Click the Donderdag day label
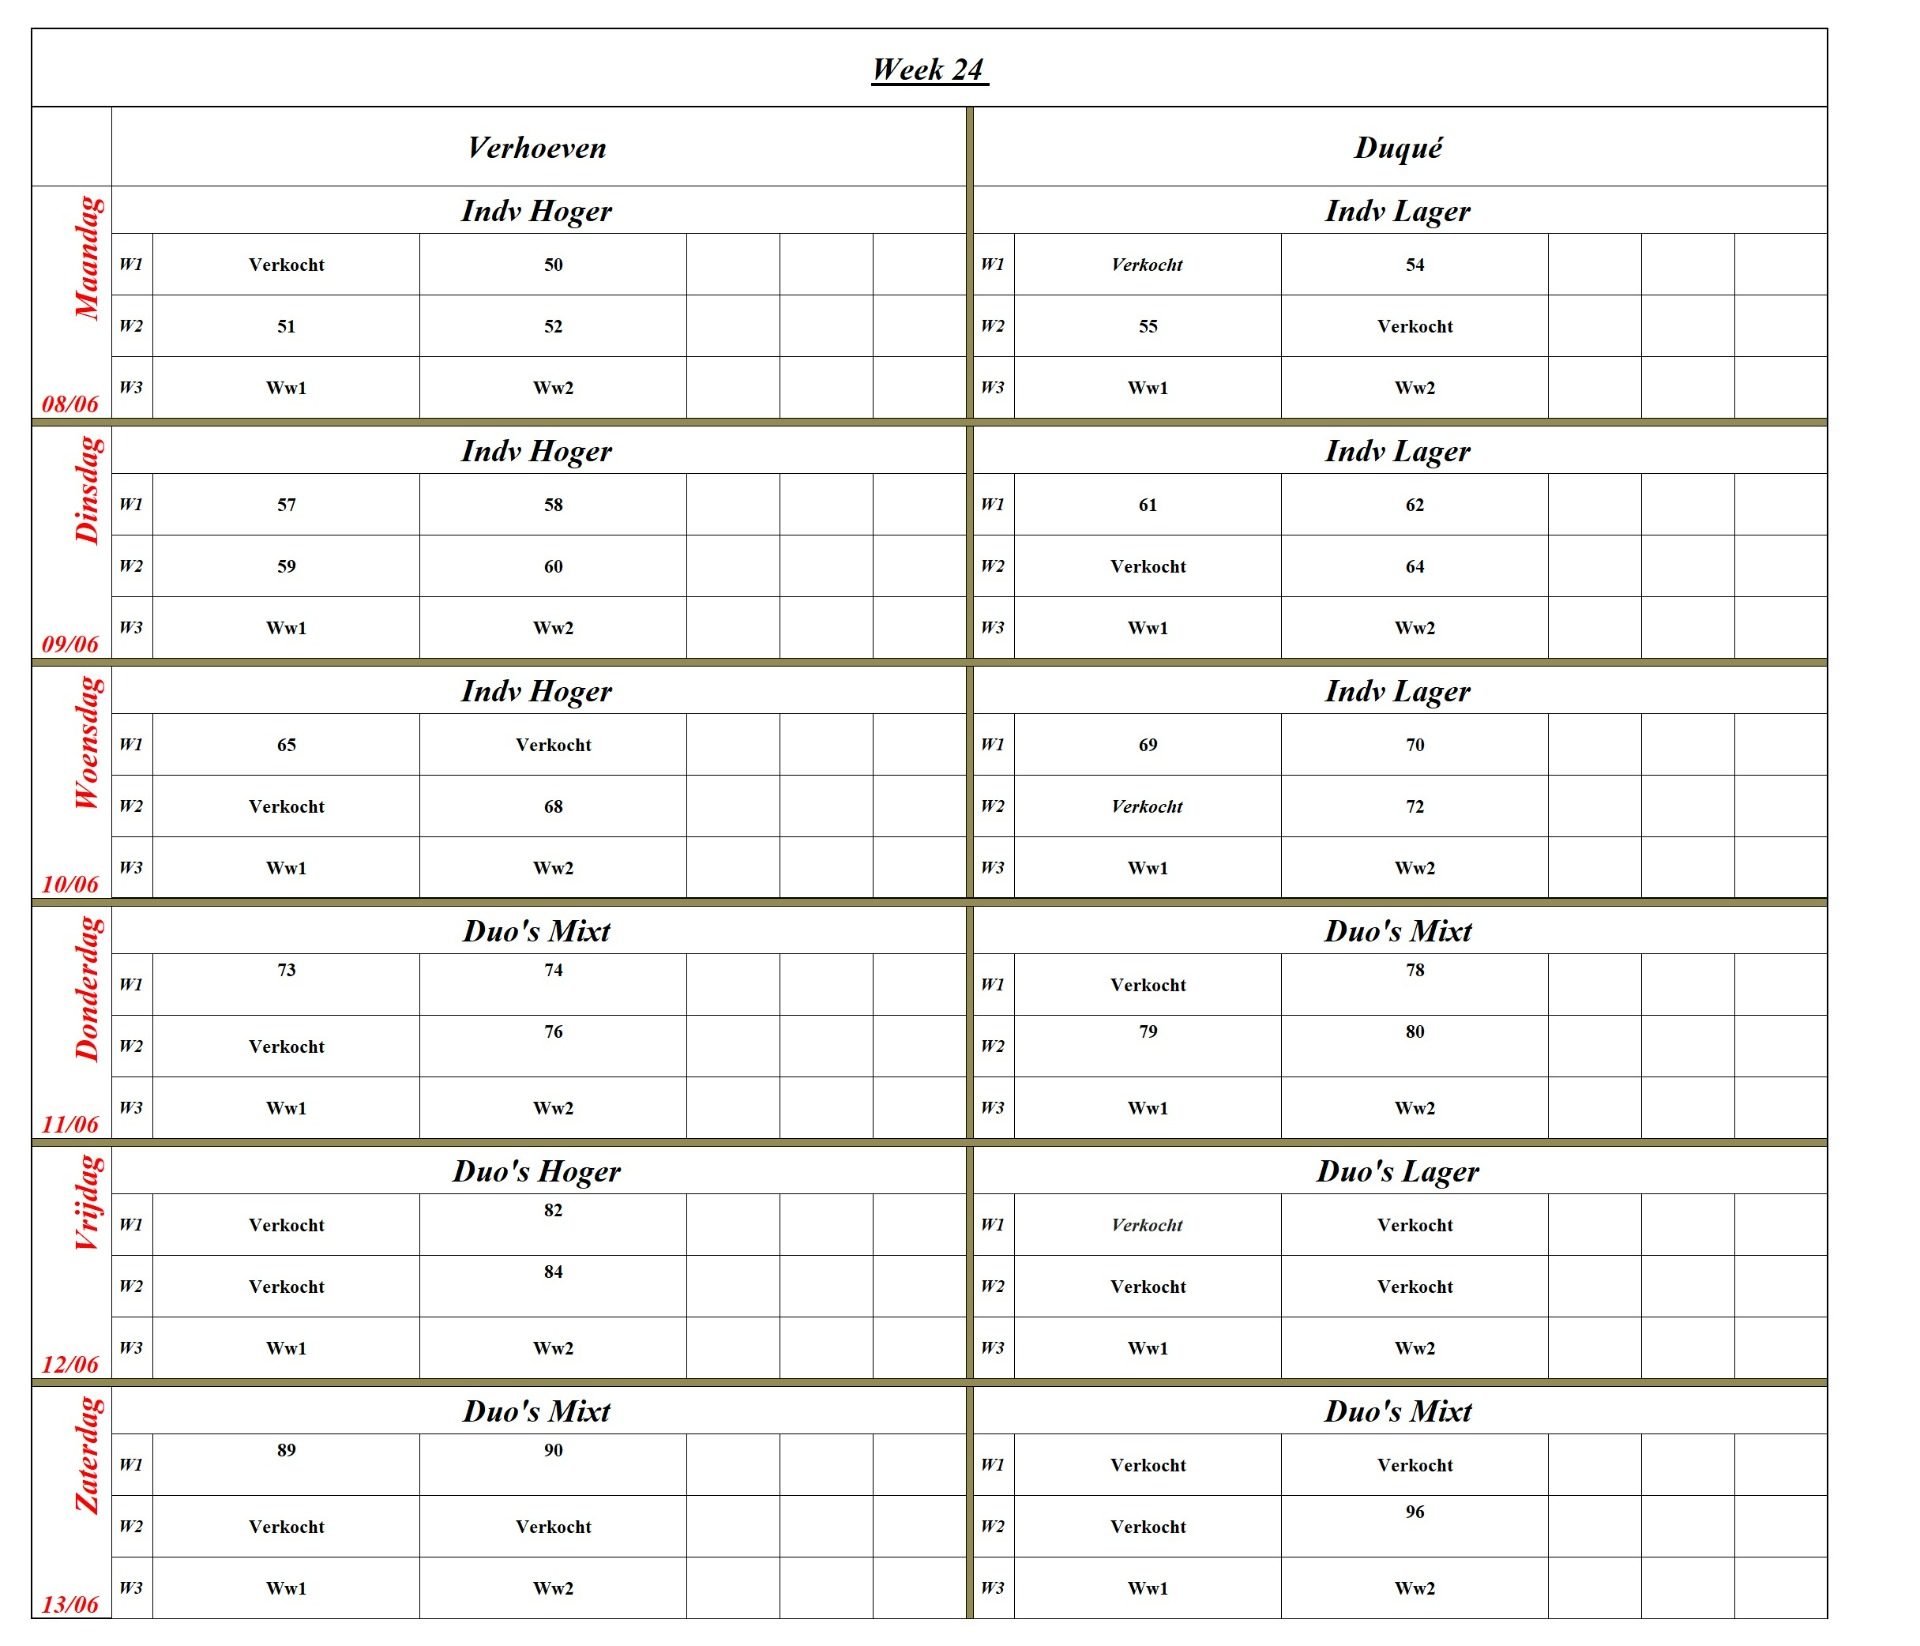Image resolution: width=1920 pixels, height=1646 pixels. [x=88, y=988]
